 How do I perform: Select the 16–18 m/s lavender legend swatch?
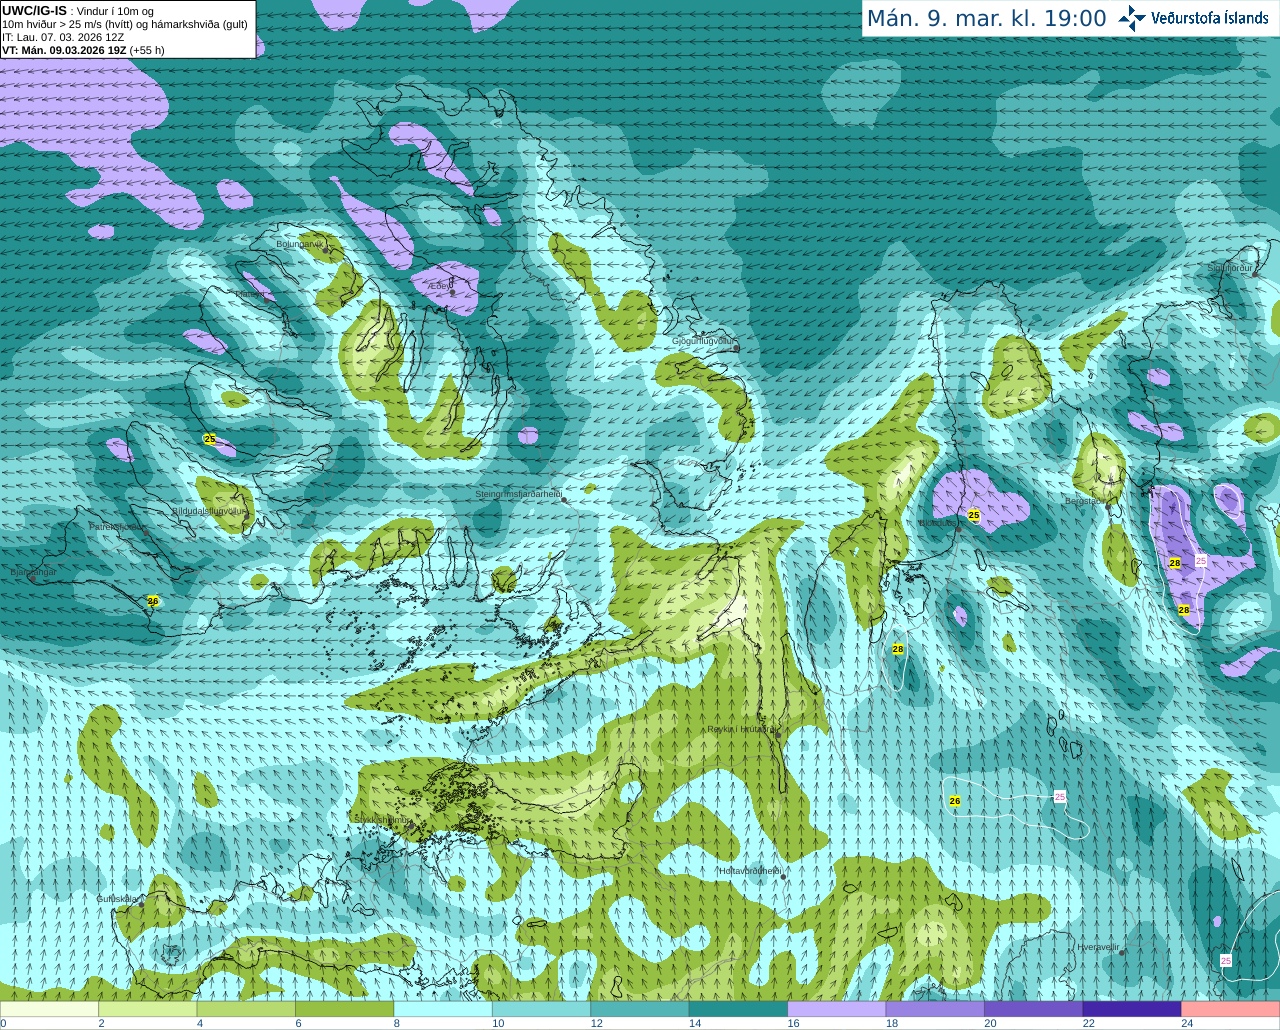click(837, 1009)
